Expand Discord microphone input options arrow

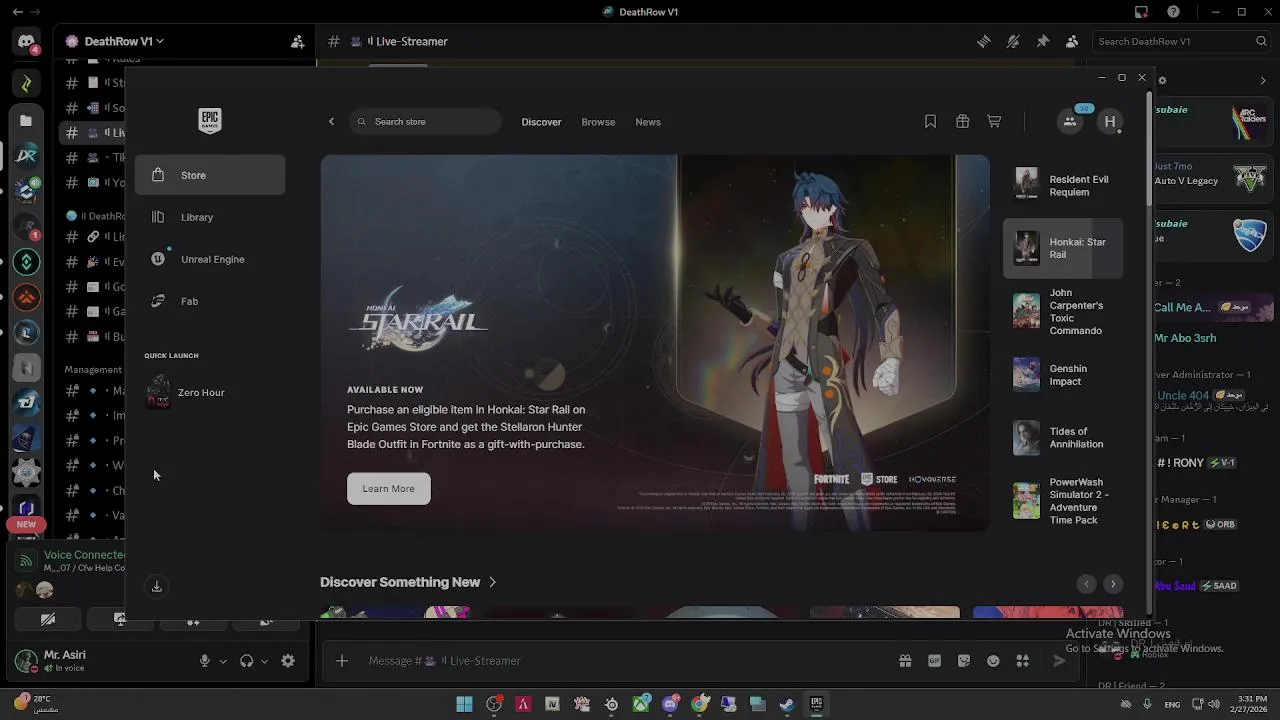pos(223,661)
